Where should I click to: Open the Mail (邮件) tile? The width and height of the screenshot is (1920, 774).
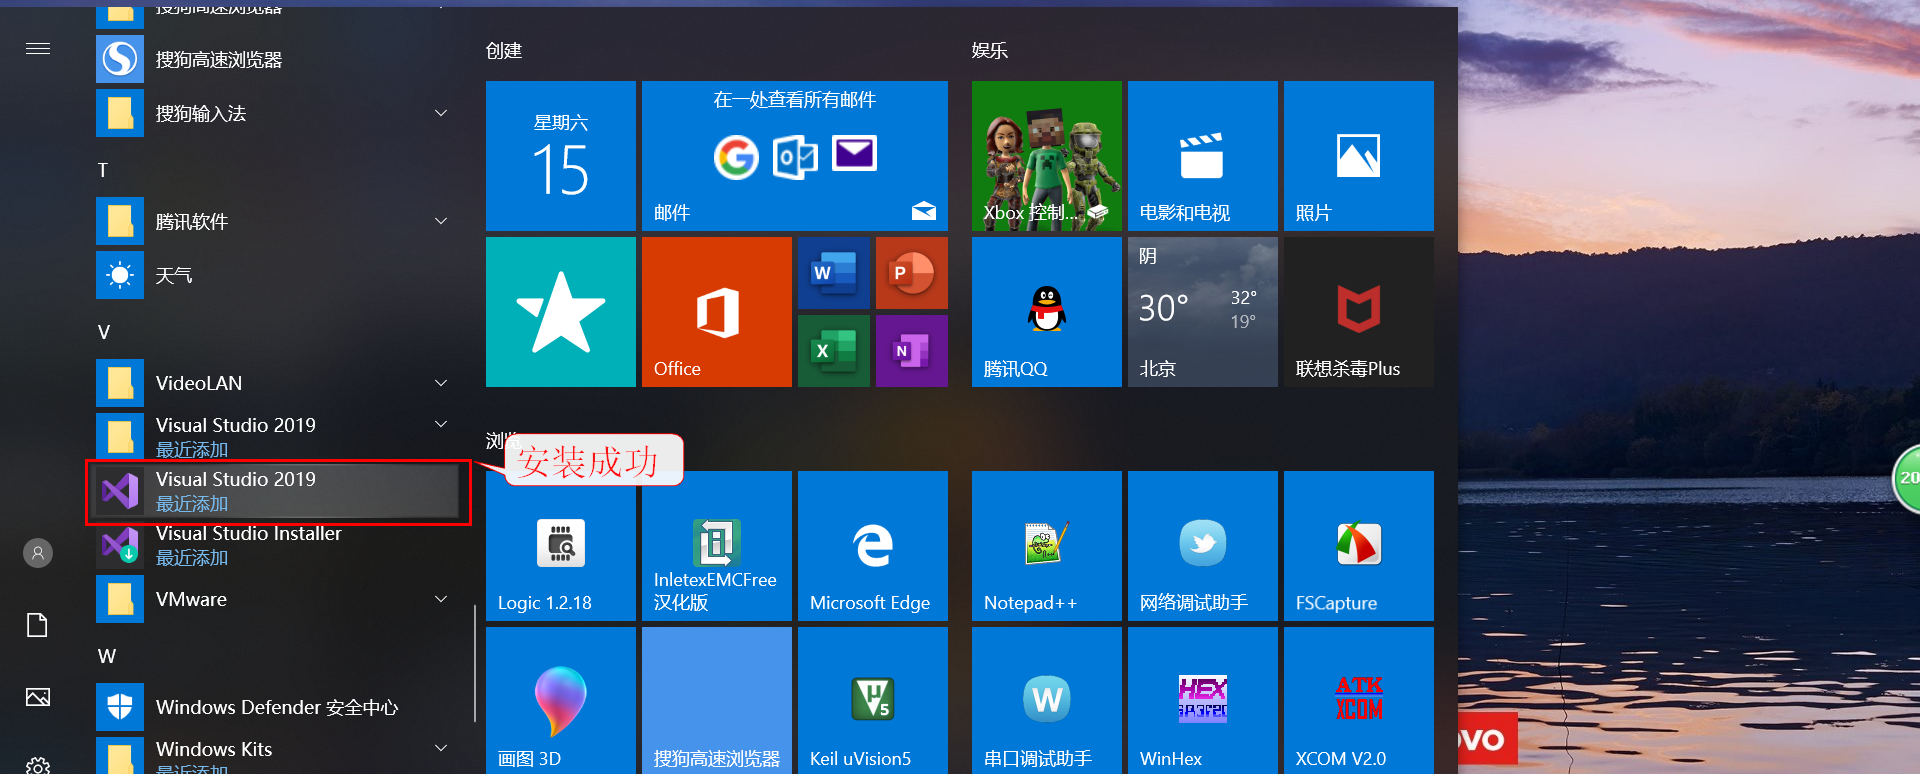795,156
